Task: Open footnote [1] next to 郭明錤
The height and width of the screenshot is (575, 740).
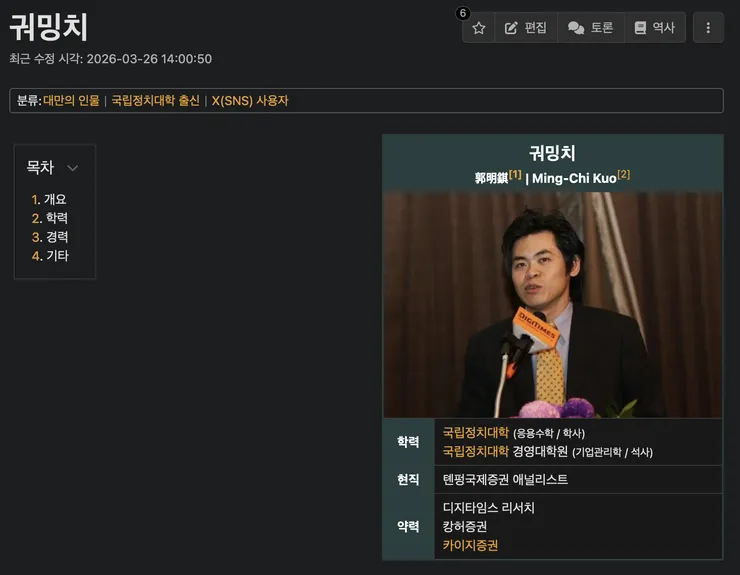Action: 515,174
